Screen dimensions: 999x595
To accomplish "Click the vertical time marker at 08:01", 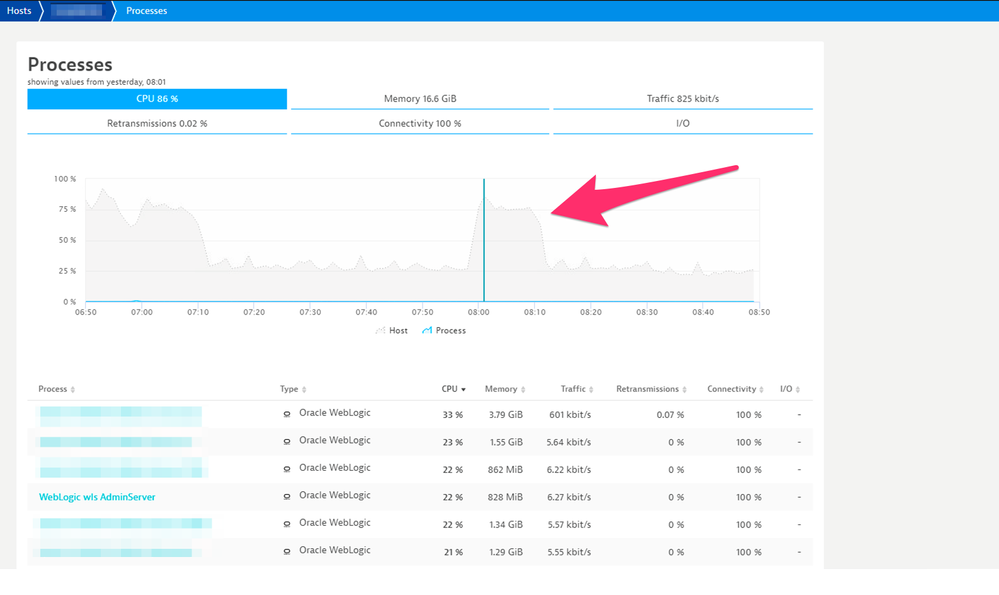I will click(484, 240).
